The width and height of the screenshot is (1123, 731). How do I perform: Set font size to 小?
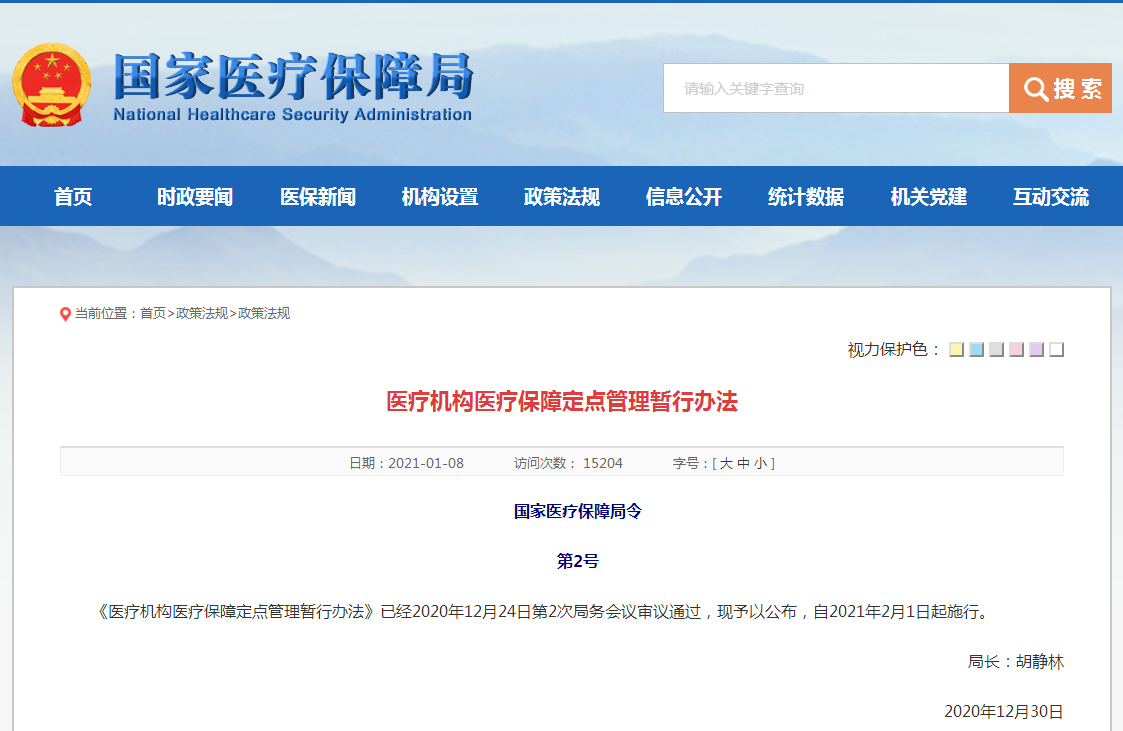click(x=761, y=463)
